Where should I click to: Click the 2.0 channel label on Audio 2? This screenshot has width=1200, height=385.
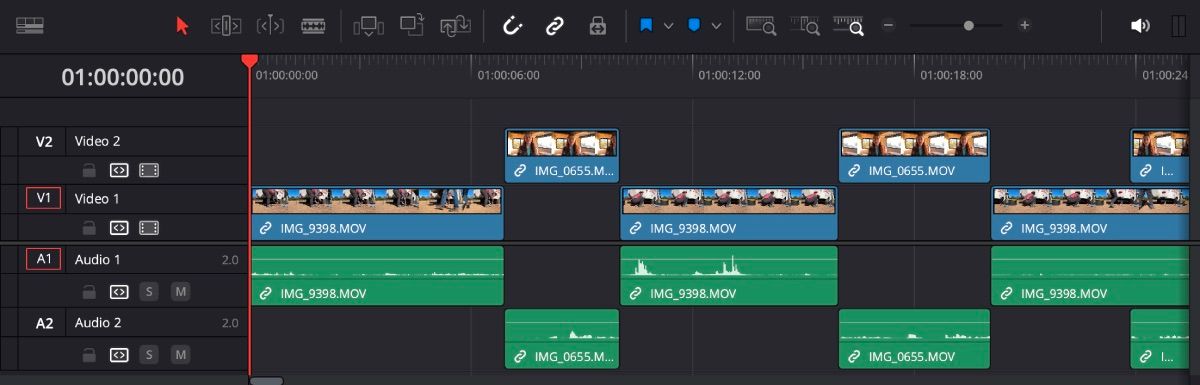coord(230,323)
